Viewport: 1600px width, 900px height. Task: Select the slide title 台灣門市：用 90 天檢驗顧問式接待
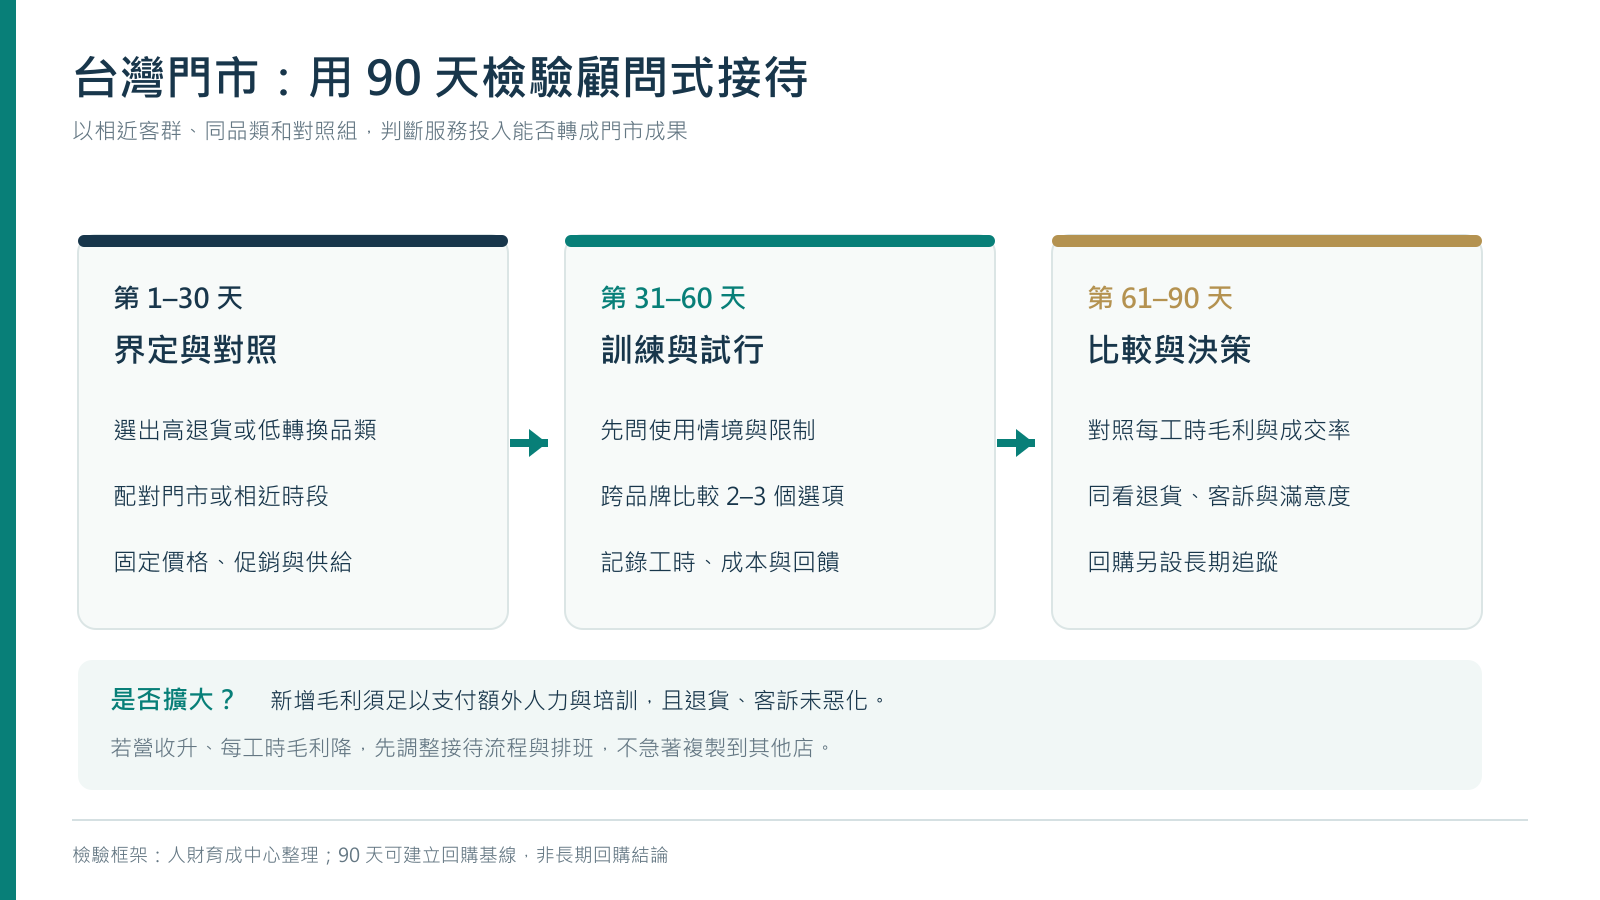pyautogui.click(x=441, y=77)
